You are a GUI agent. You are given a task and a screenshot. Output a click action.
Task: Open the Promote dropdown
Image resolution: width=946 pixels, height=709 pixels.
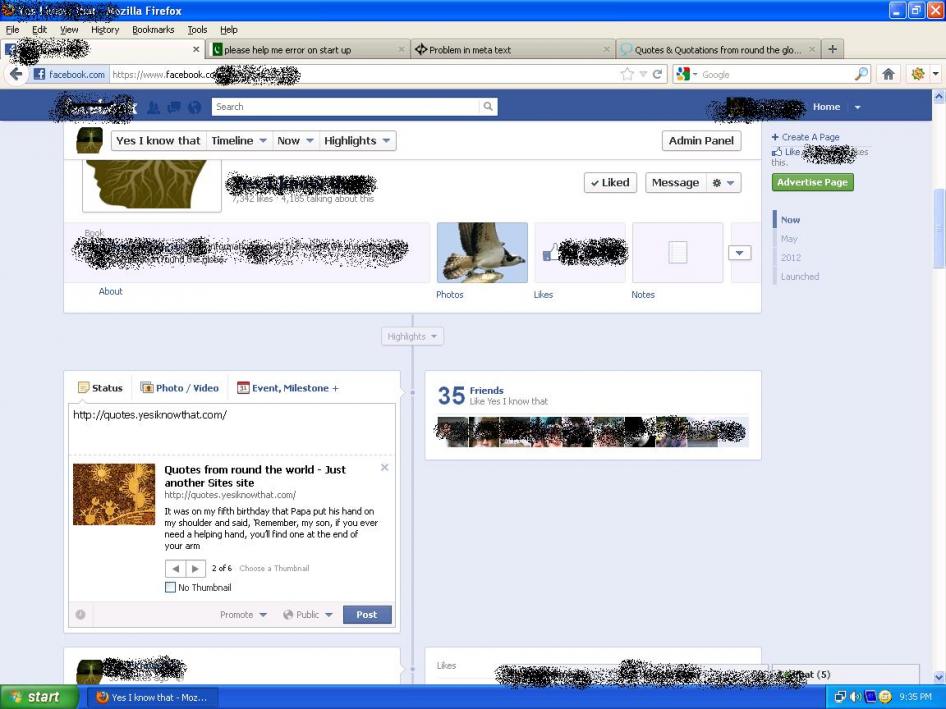[x=244, y=615]
